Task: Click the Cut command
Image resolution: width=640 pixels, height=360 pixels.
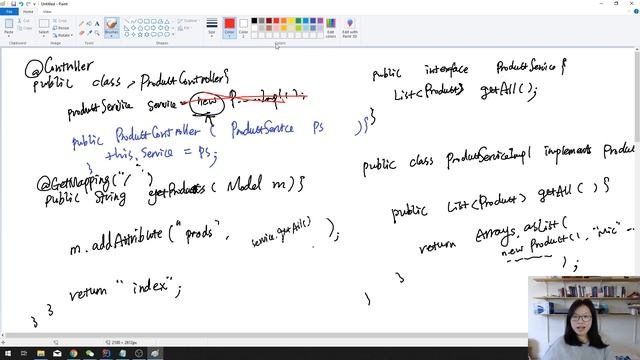Action: point(24,20)
